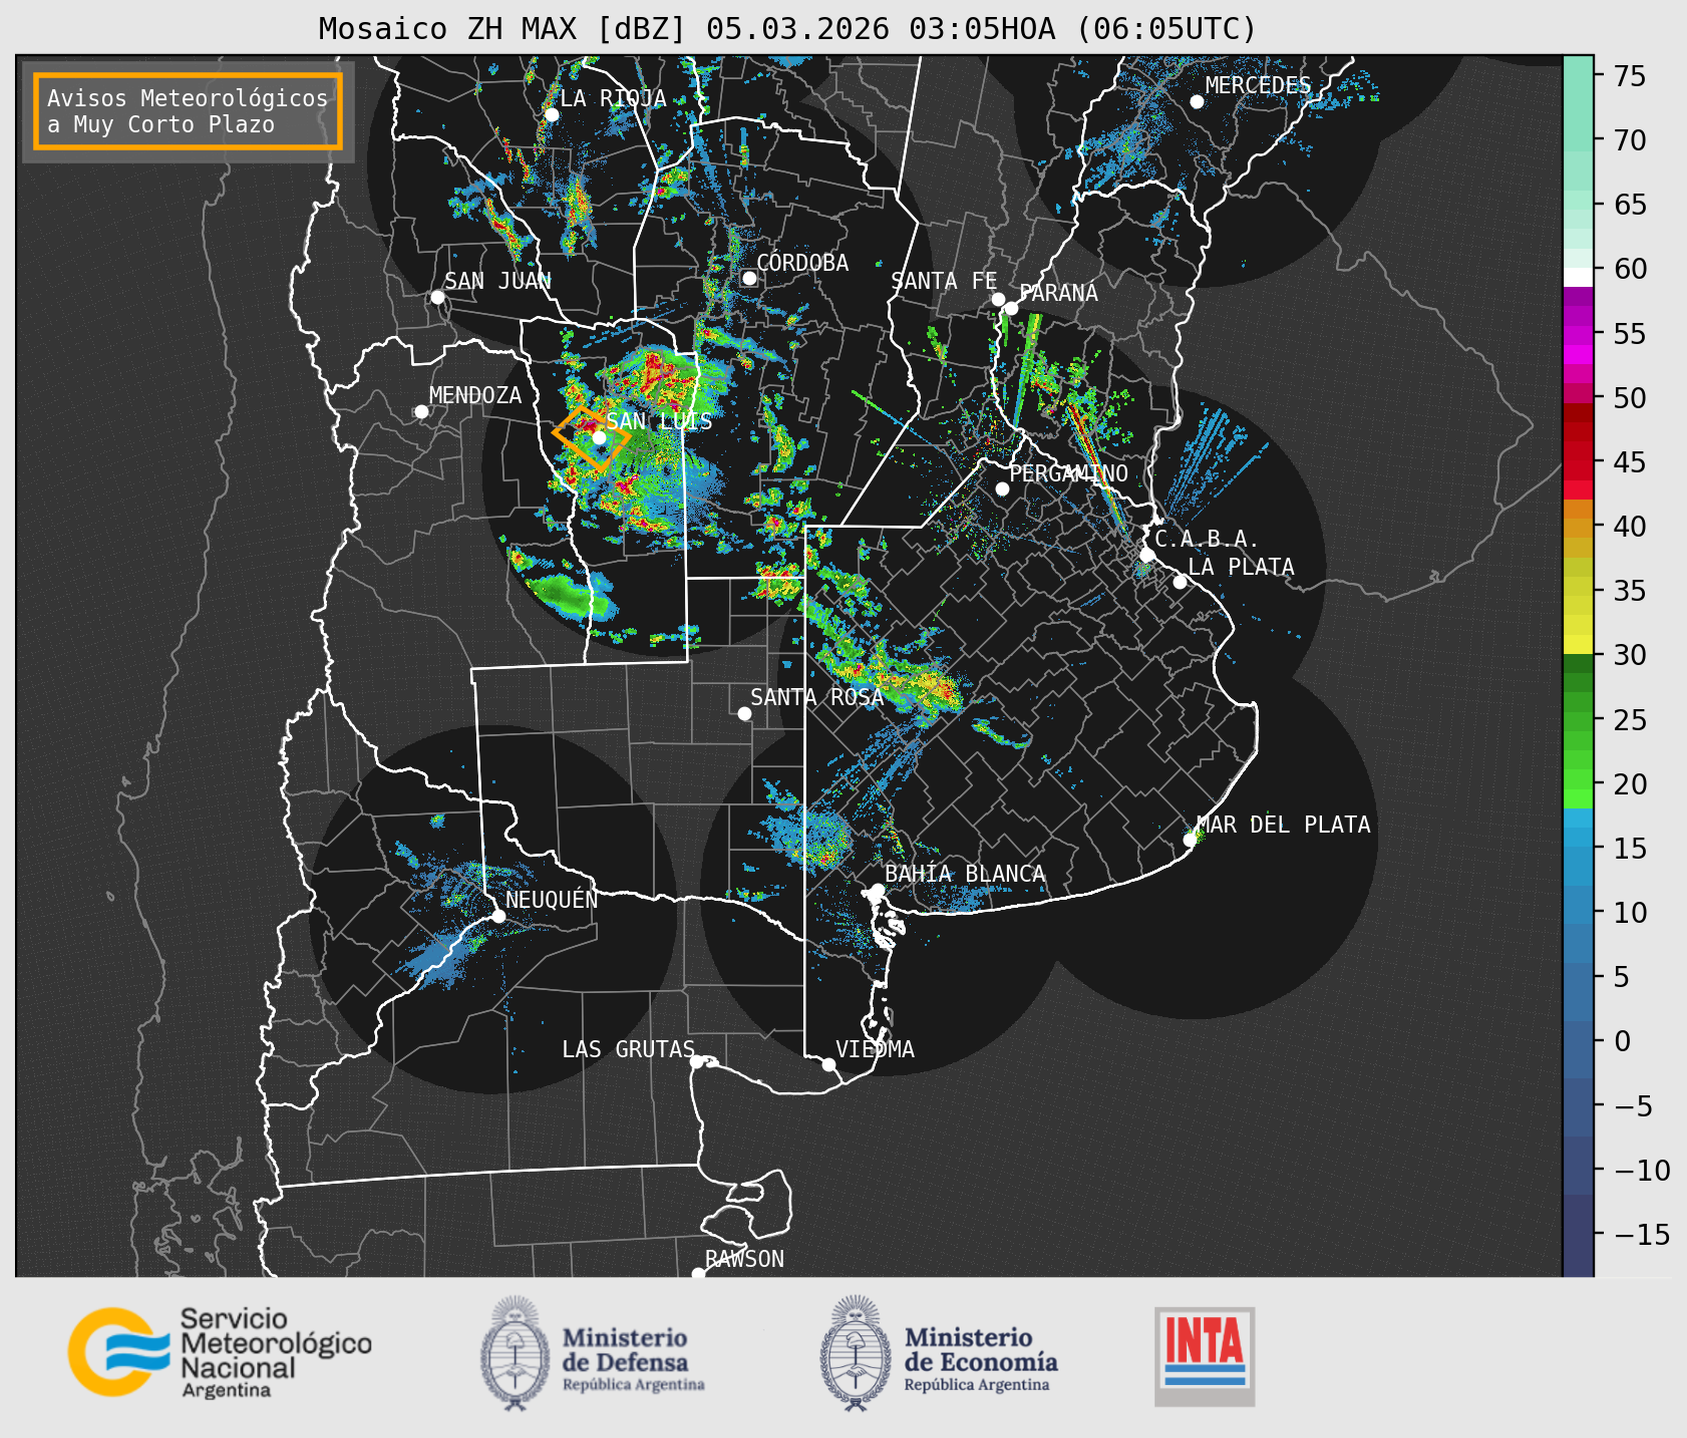
Task: Click the Santa Rosa city marker dot
Action: [744, 713]
